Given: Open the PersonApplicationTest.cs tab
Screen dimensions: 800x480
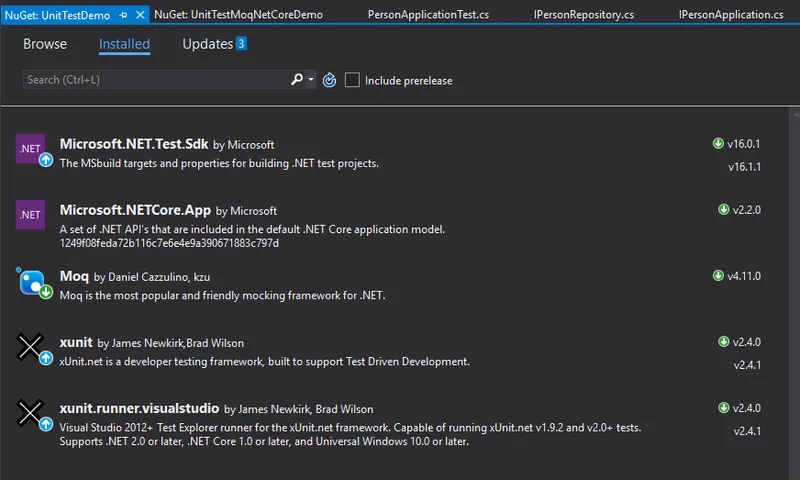Looking at the screenshot, I should (x=428, y=15).
